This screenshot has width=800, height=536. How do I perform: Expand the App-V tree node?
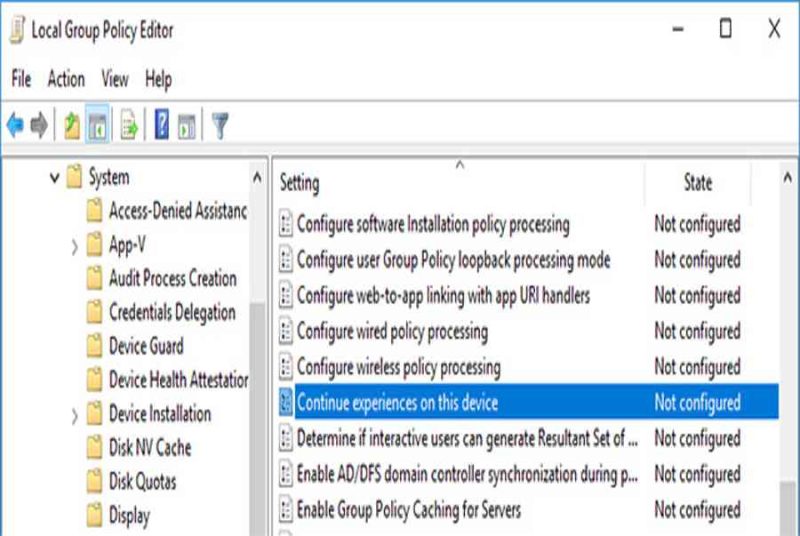(x=74, y=247)
